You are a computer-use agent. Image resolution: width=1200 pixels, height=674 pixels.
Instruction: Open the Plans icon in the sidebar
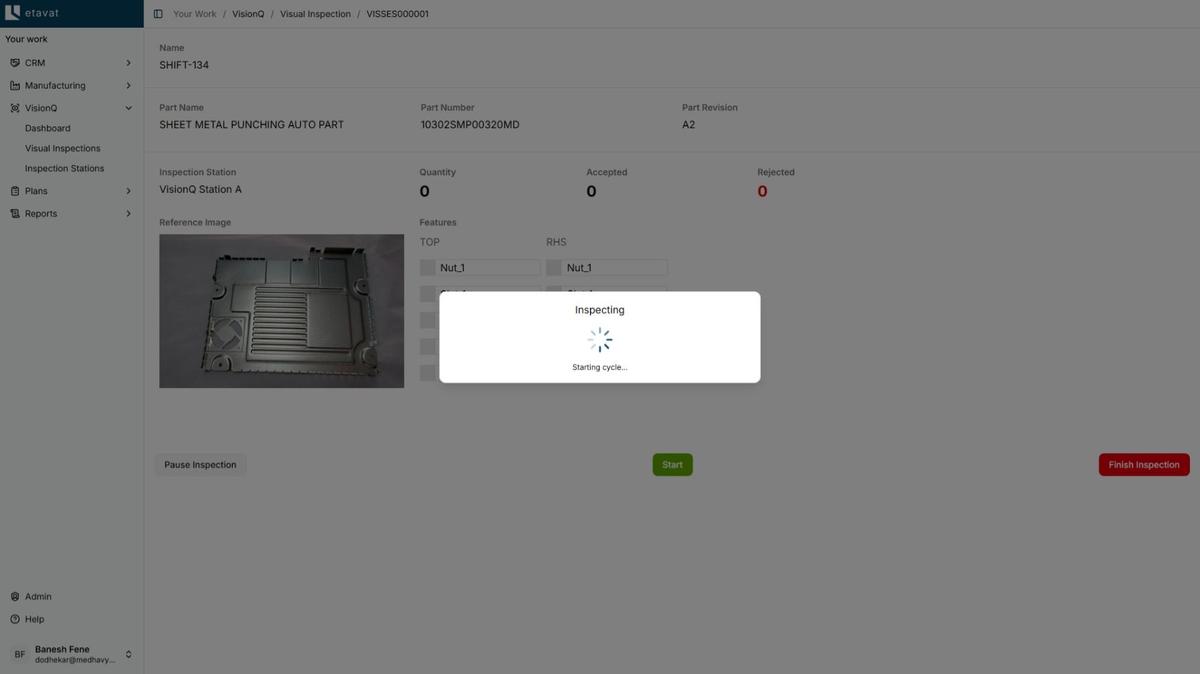click(14, 190)
